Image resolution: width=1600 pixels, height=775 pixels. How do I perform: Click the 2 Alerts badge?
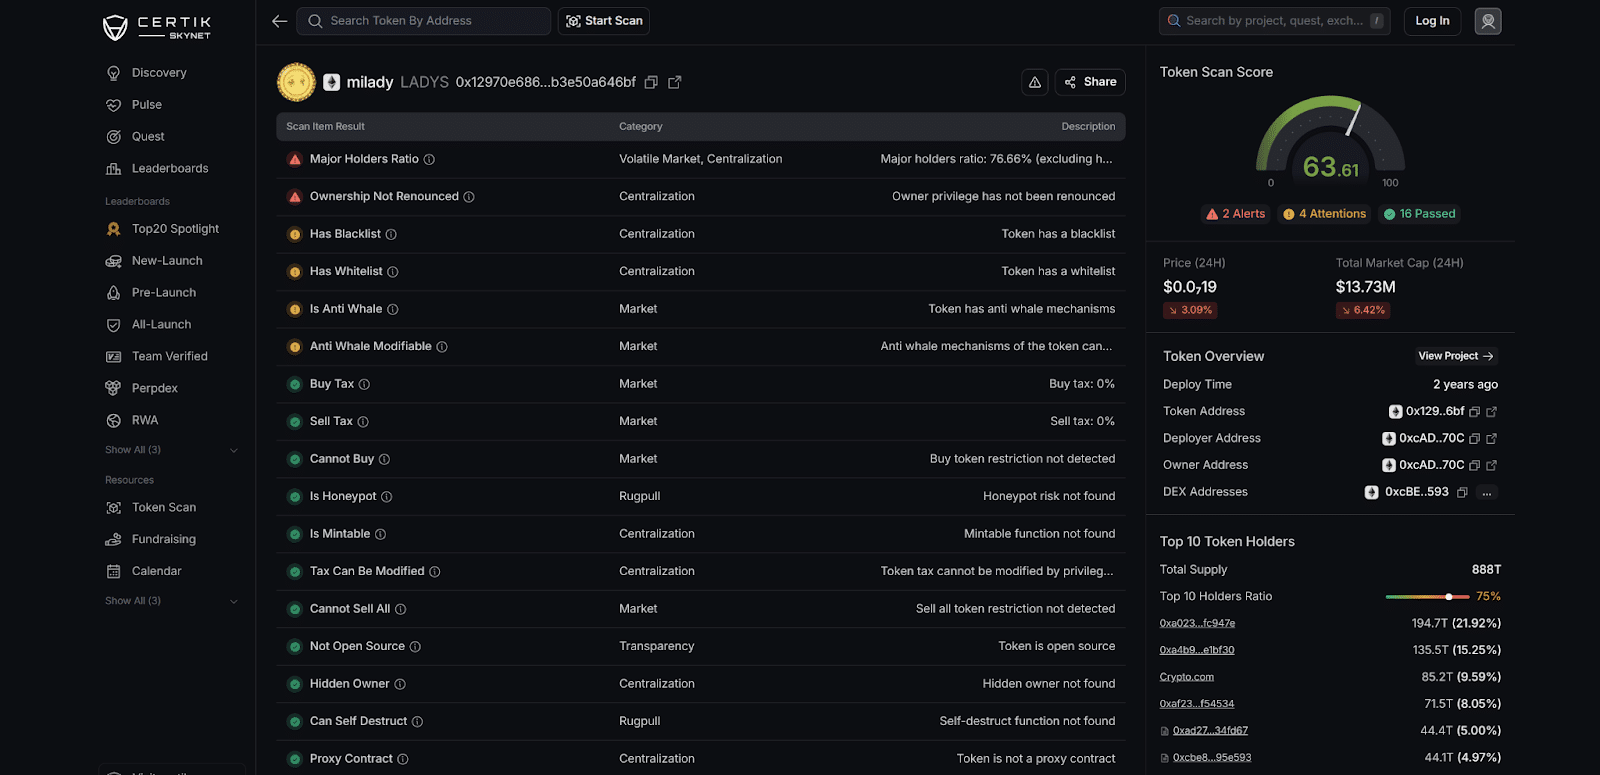point(1236,214)
